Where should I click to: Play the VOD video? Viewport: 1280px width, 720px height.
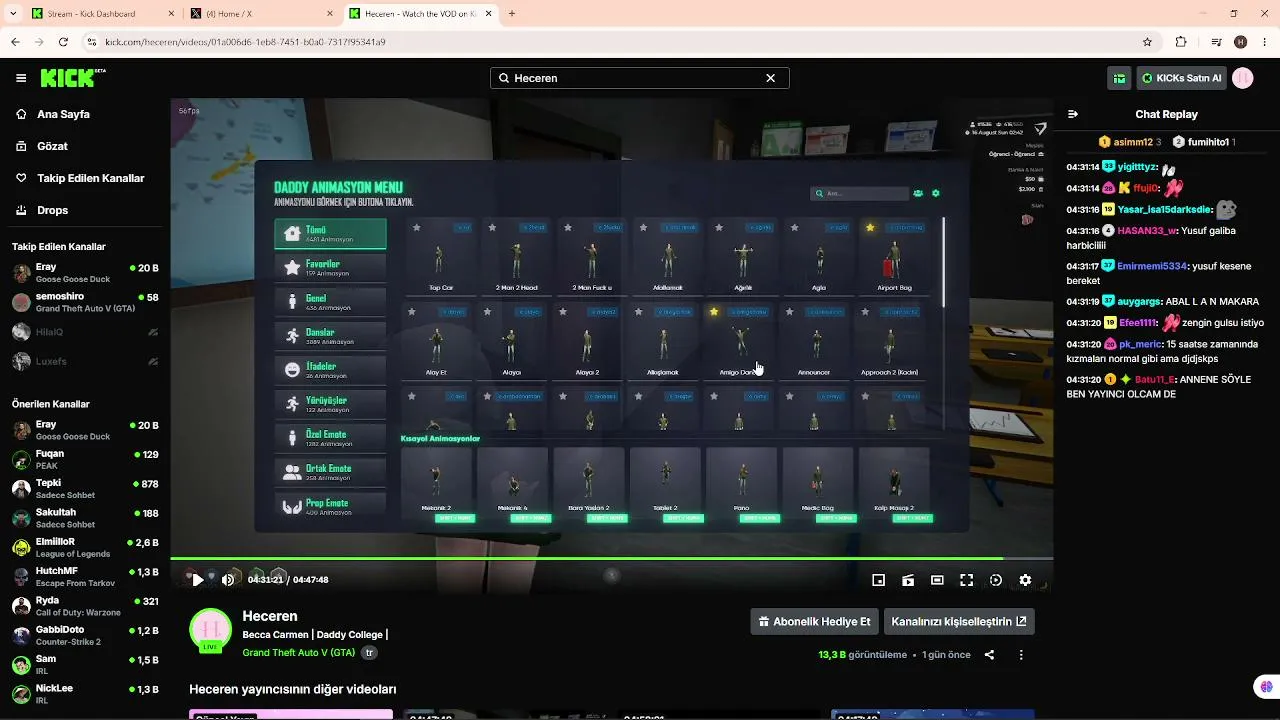click(198, 580)
